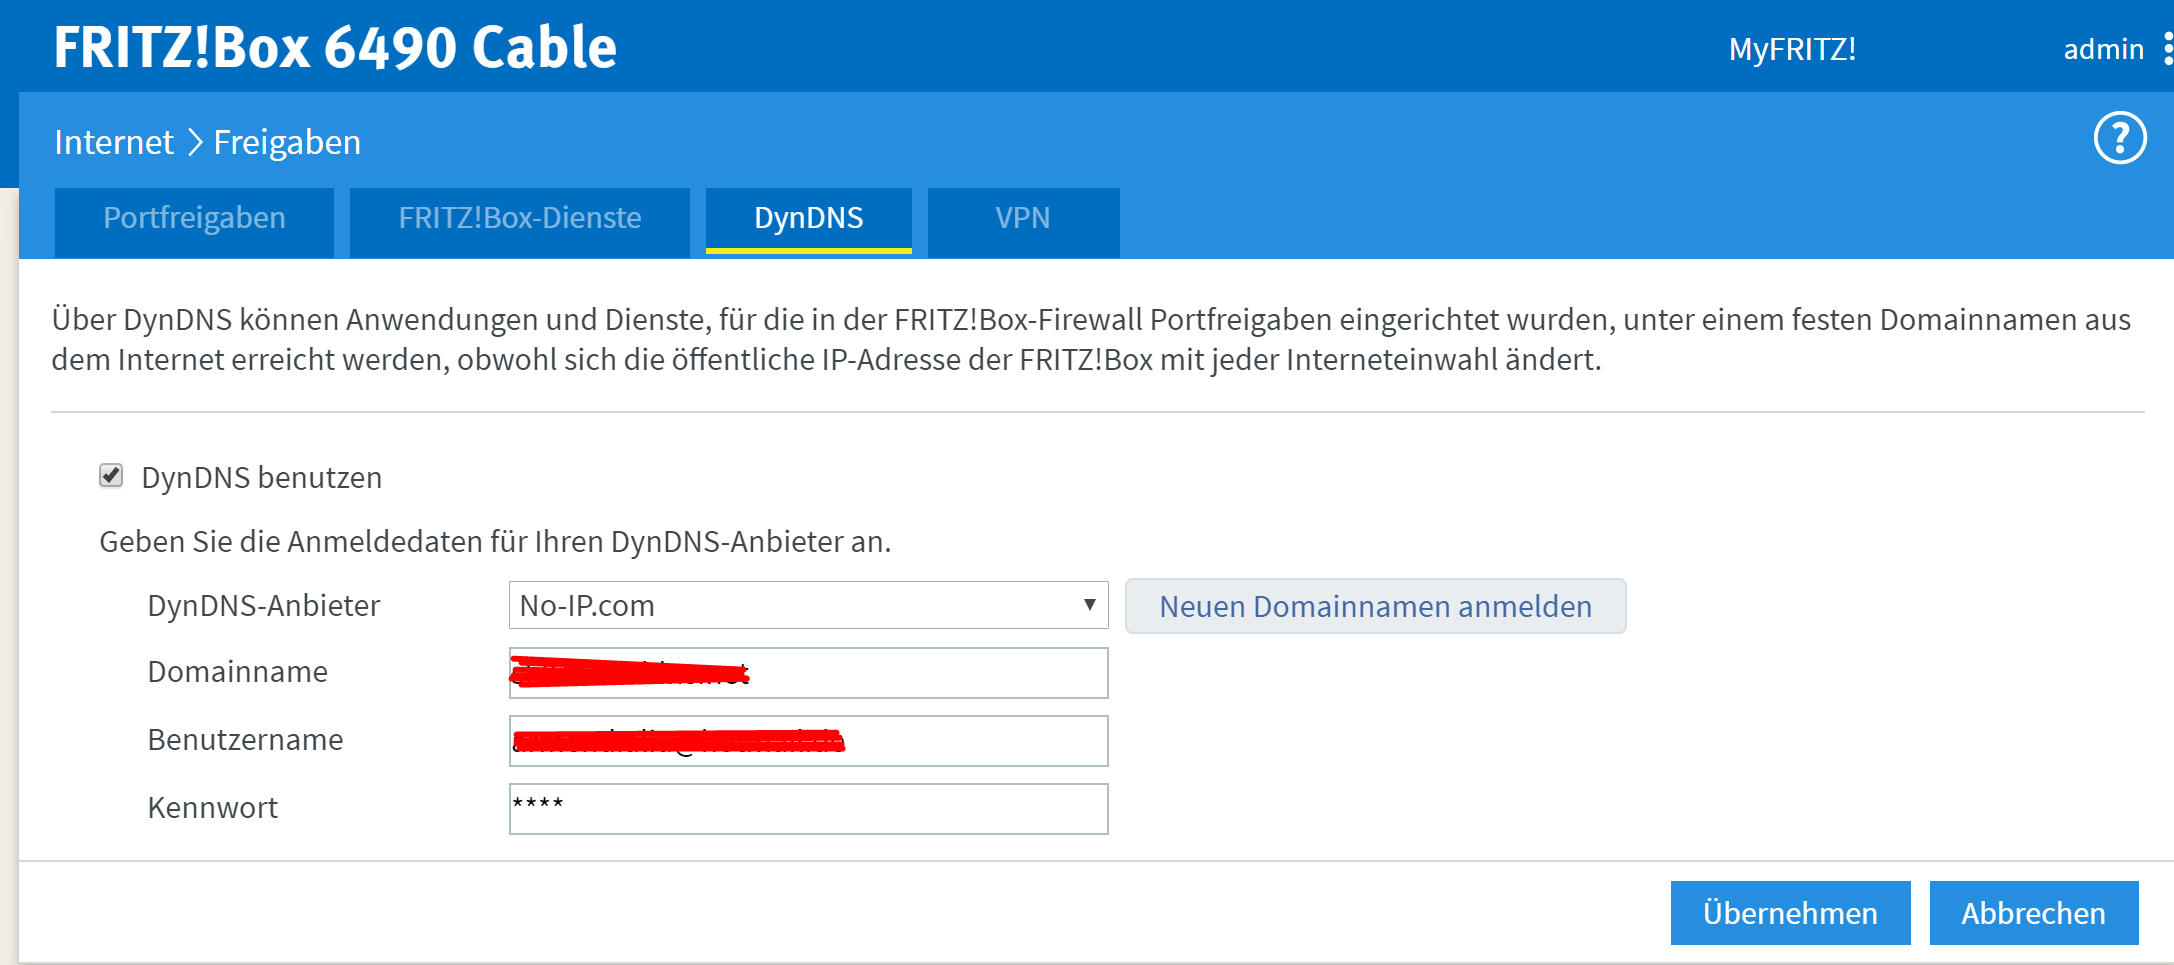The image size is (2174, 965).
Task: Click Neuen Domainnamen anmelden button
Action: pos(1375,606)
